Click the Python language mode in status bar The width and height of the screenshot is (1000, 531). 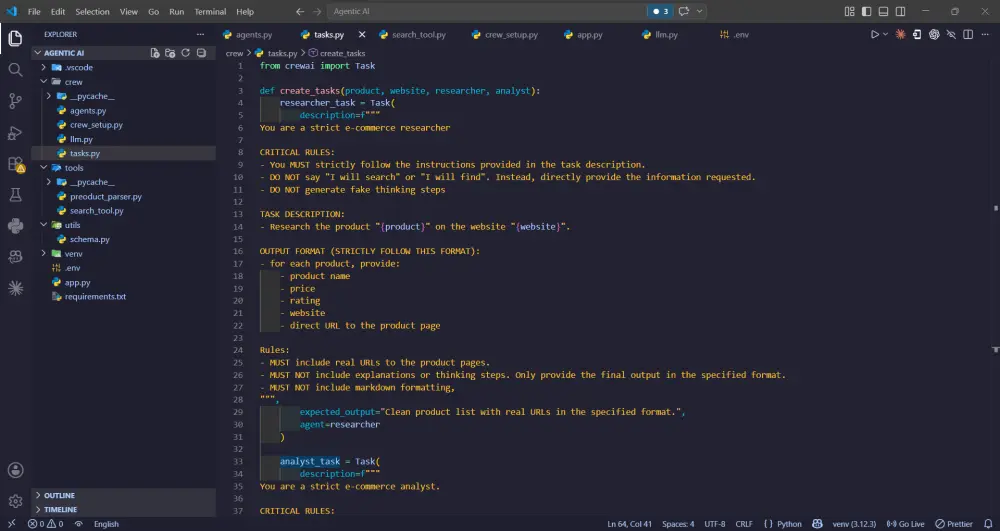(x=789, y=524)
